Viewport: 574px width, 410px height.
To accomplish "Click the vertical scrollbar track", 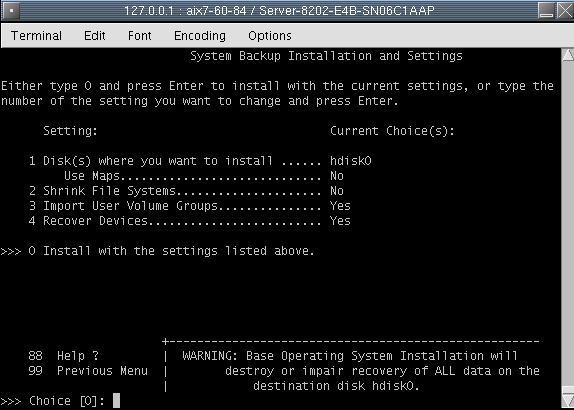I will (568, 225).
